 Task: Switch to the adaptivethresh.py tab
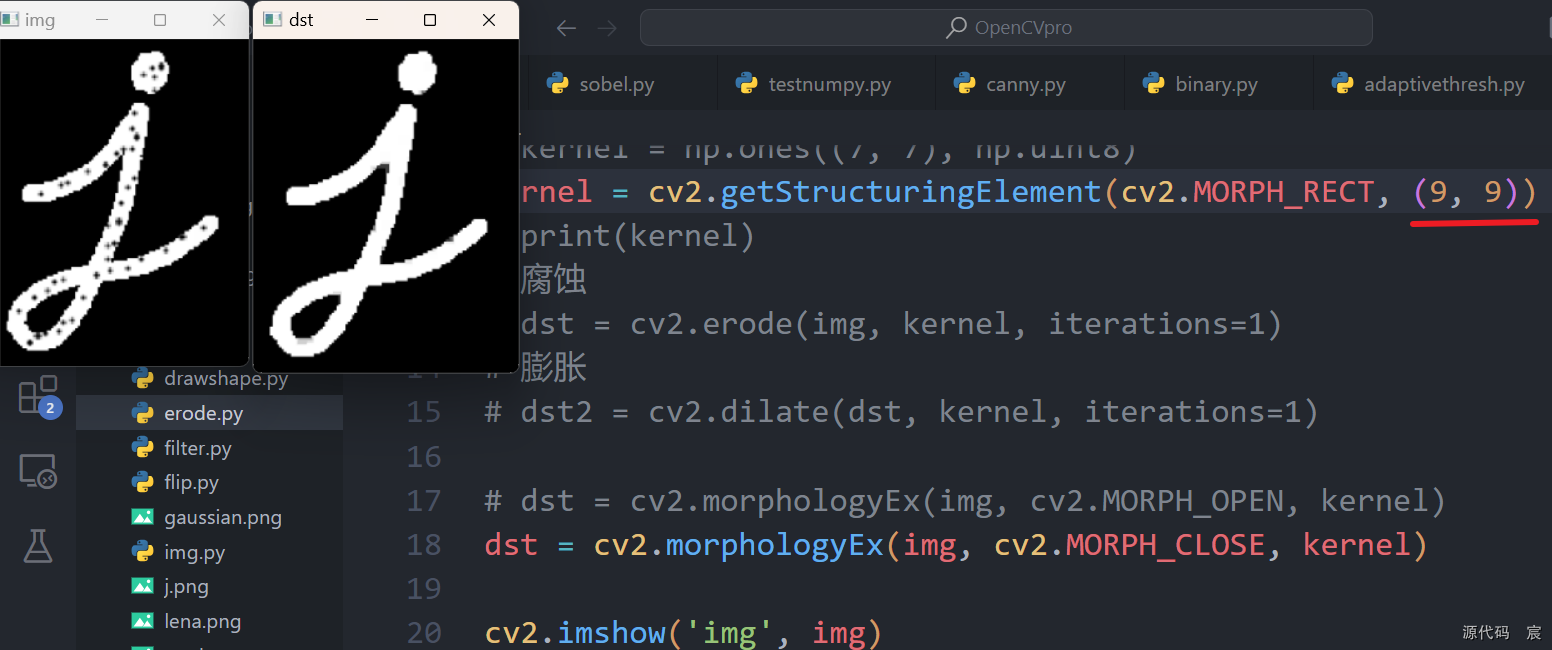1430,84
